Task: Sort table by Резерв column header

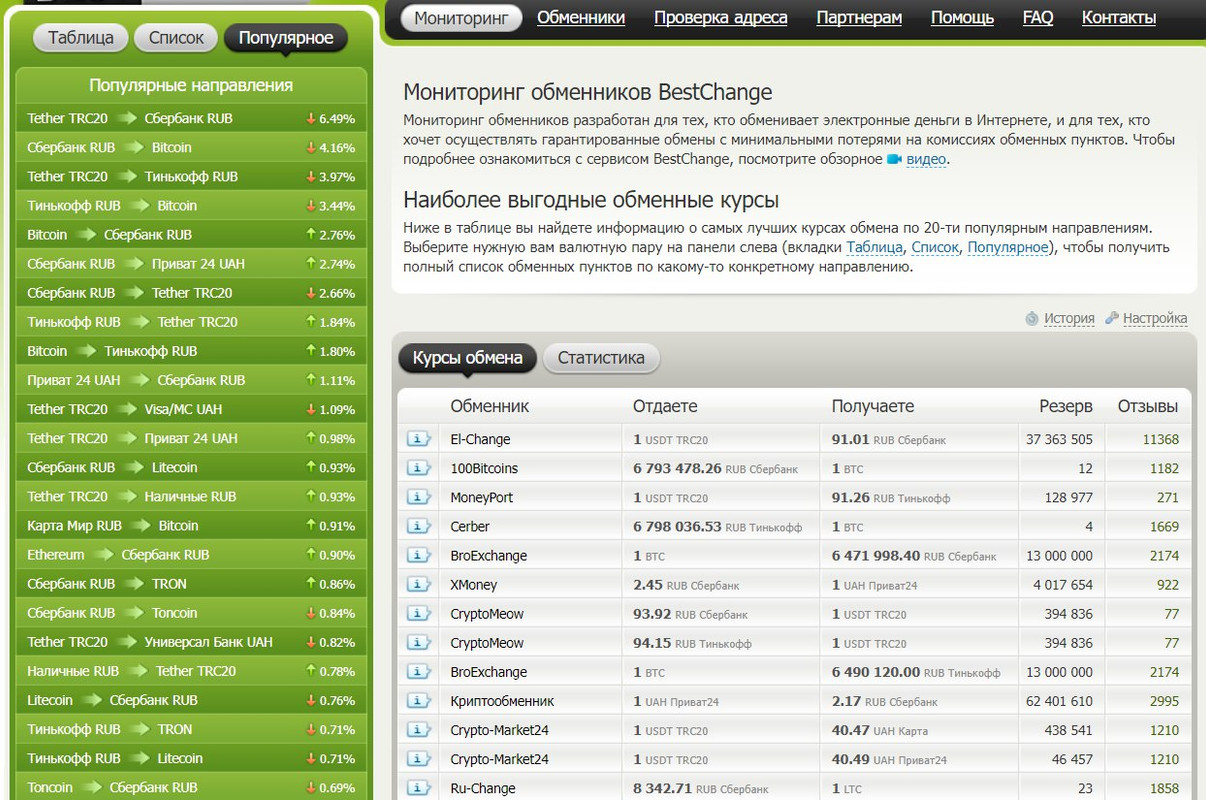Action: pos(1065,406)
